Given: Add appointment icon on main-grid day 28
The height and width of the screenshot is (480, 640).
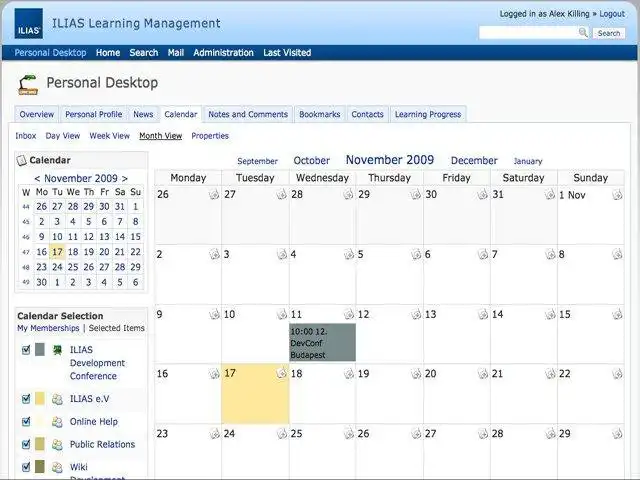Looking at the screenshot, I should (x=550, y=433).
